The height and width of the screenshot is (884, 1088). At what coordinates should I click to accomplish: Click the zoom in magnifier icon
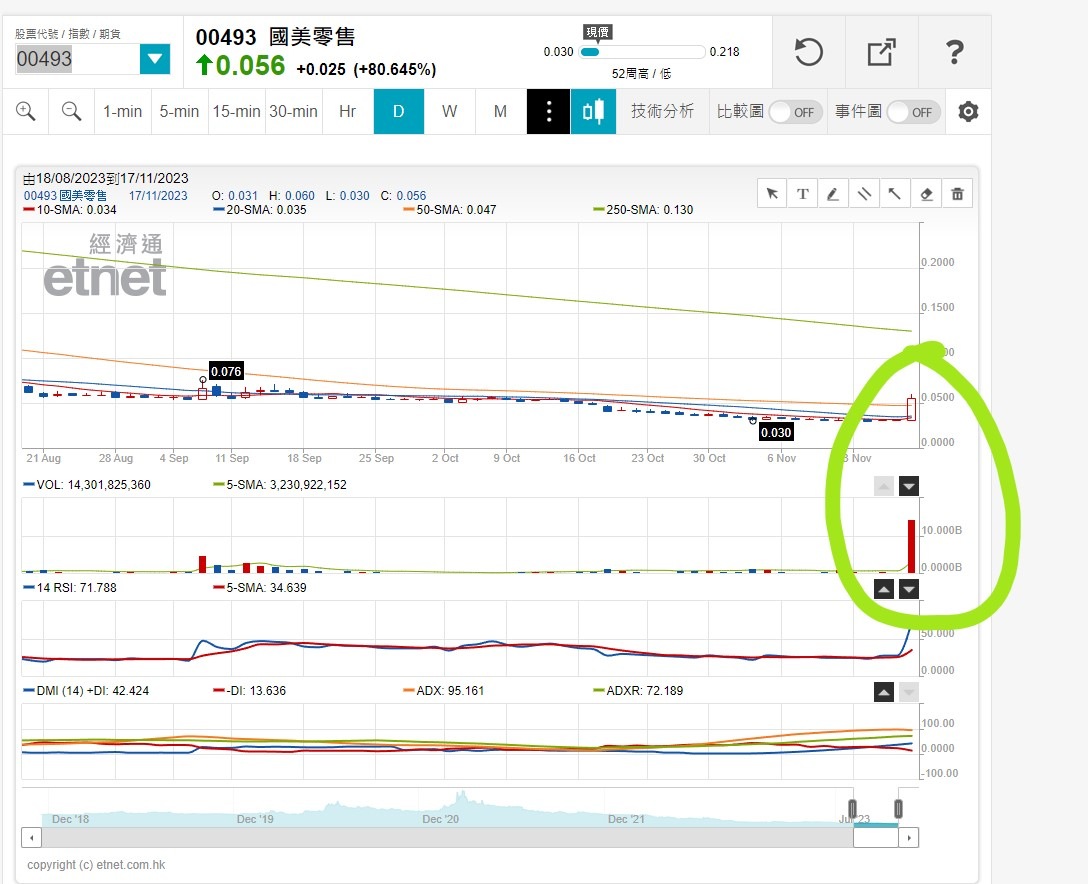(x=26, y=111)
